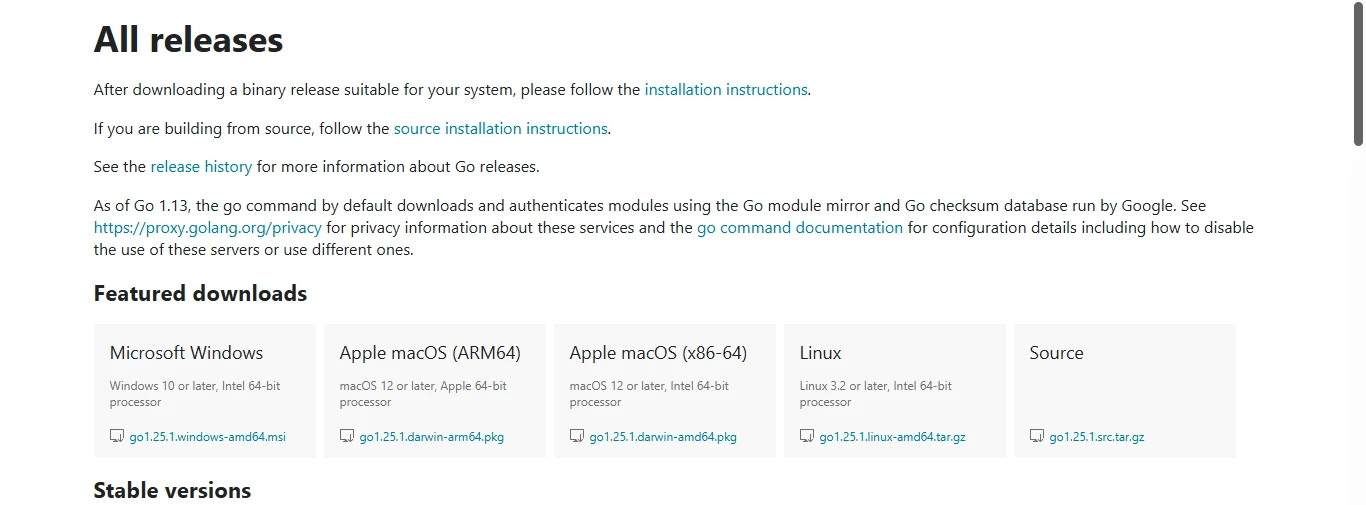Select the Apple macOS (ARM64) card title
Image resolution: width=1366 pixels, height=505 pixels.
click(430, 353)
